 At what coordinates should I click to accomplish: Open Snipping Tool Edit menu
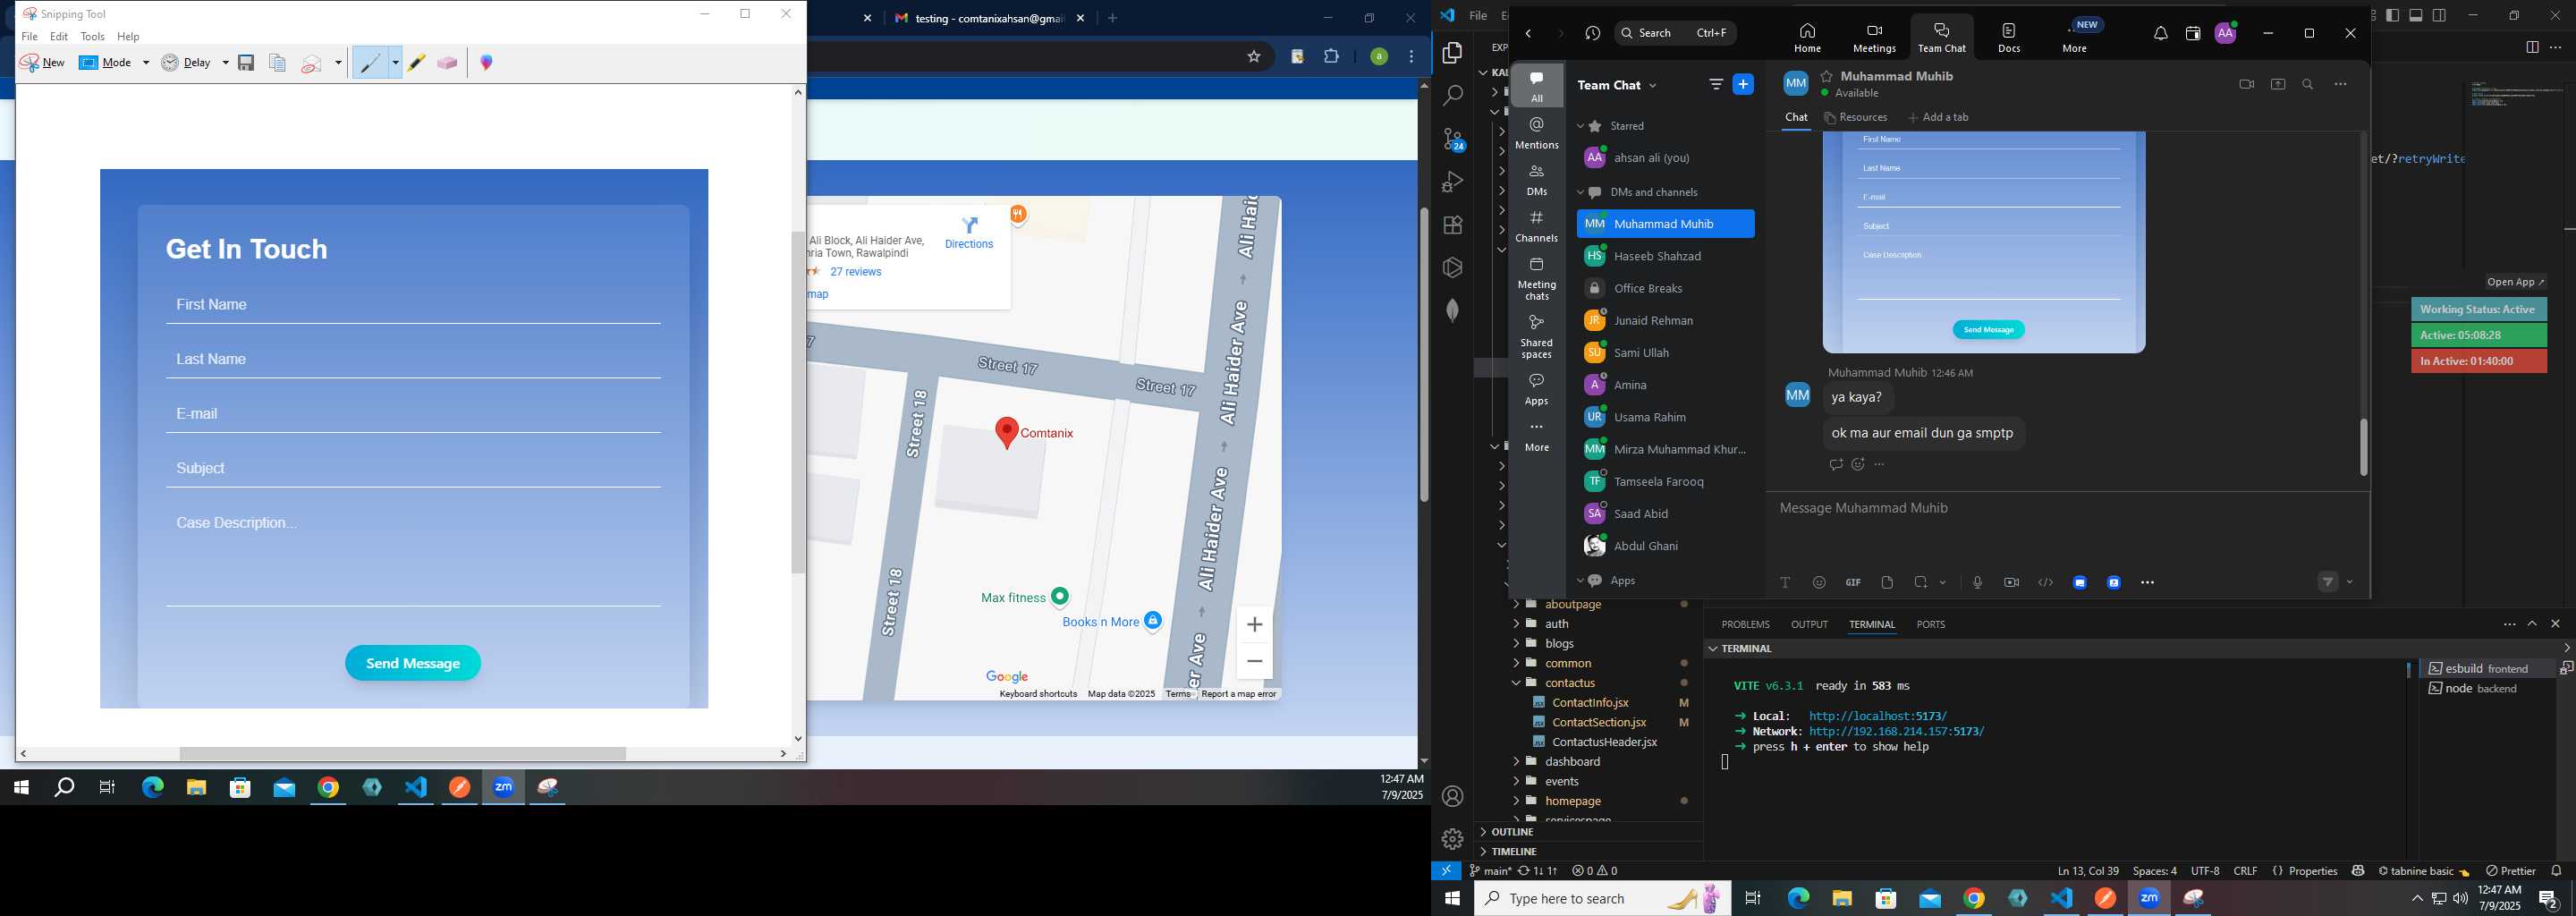[59, 37]
